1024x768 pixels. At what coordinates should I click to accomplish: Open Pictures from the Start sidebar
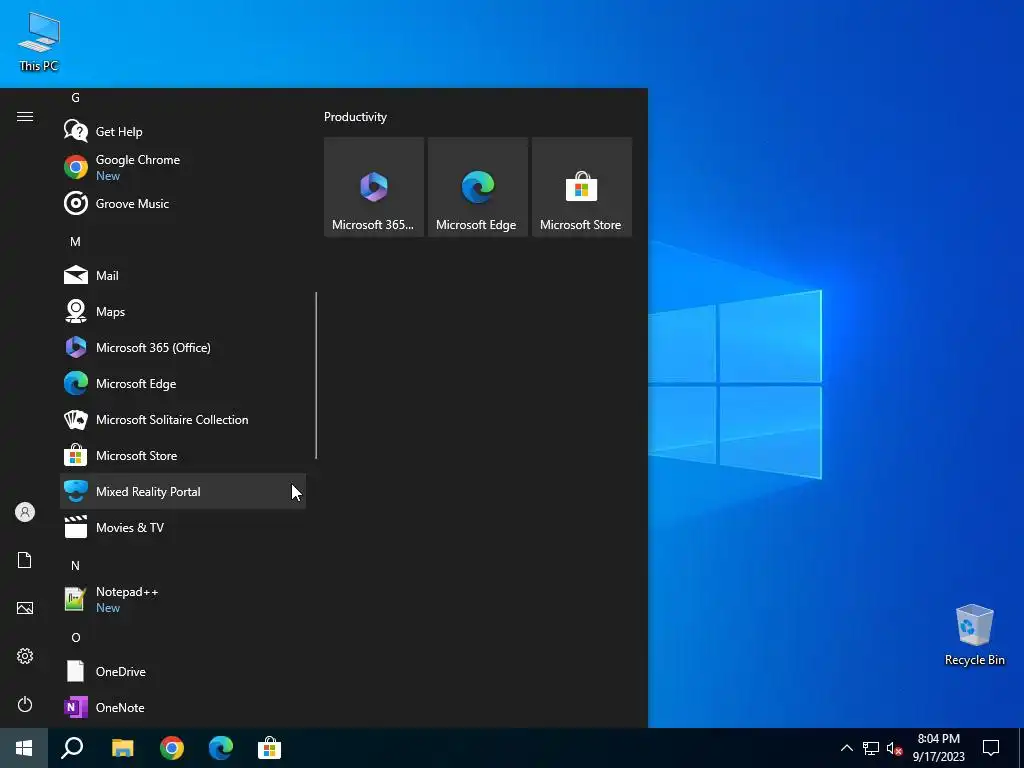25,608
